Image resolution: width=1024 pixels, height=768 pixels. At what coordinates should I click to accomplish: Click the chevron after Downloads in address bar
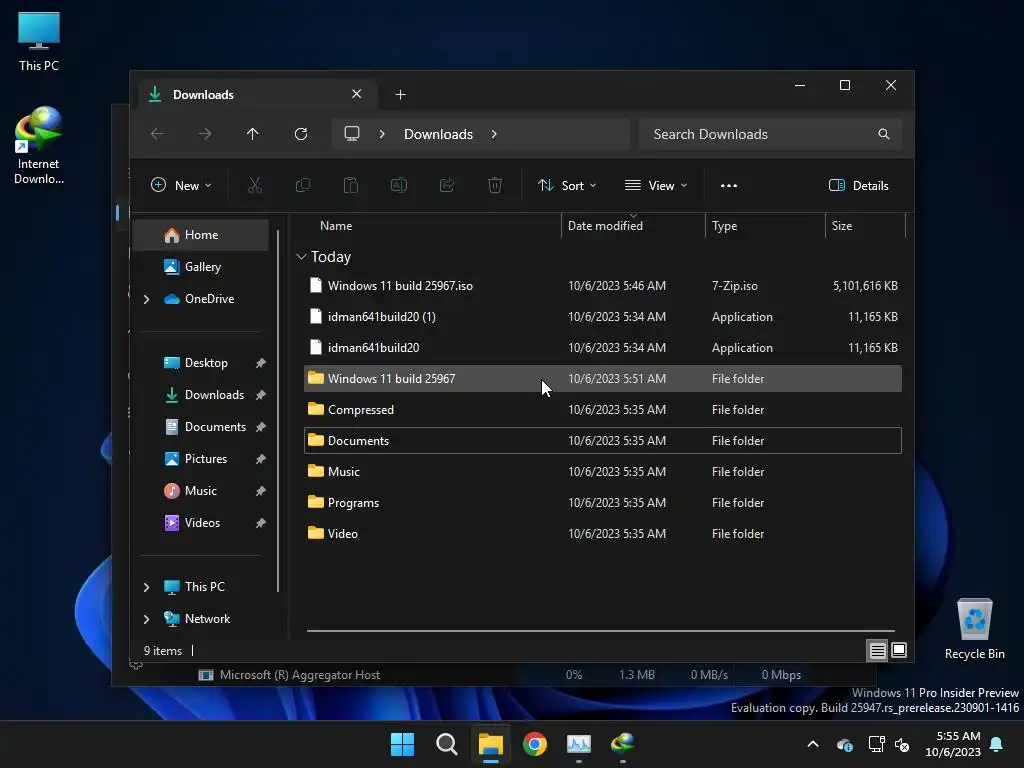(x=494, y=134)
